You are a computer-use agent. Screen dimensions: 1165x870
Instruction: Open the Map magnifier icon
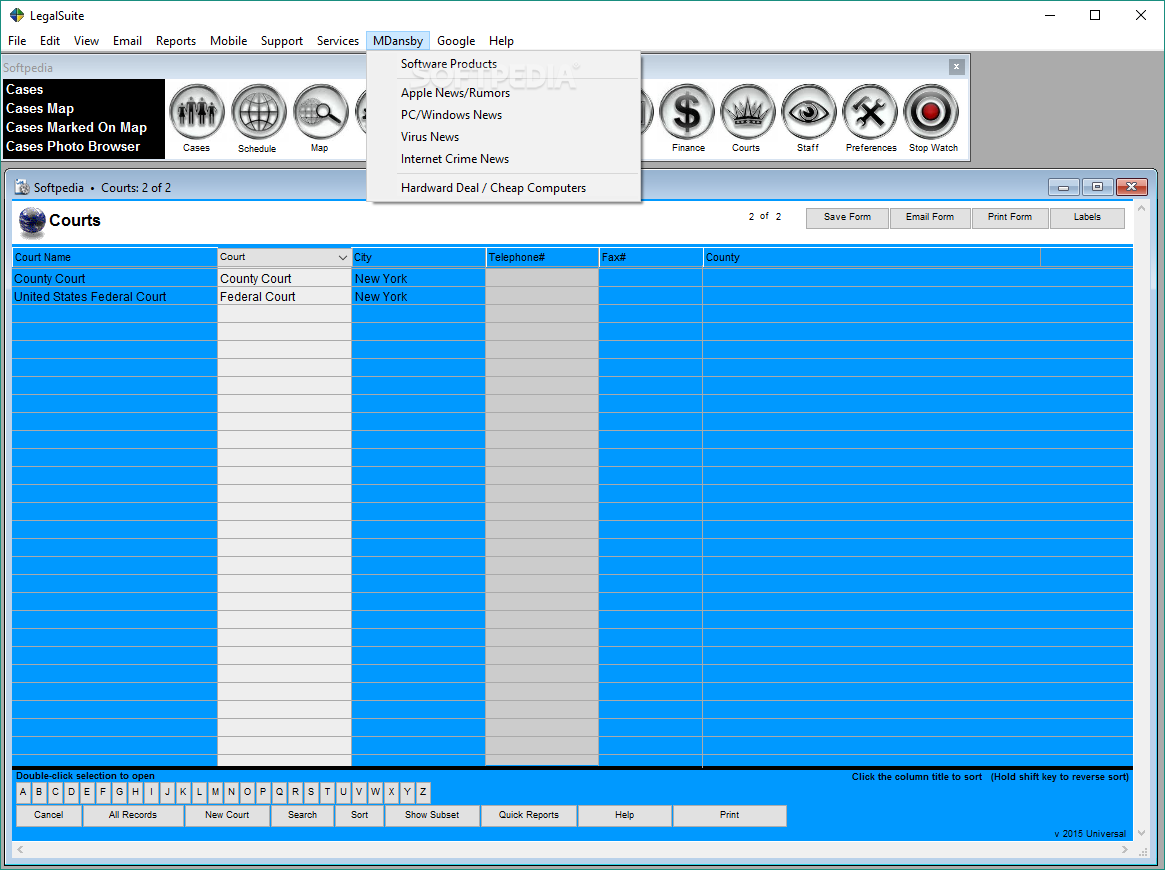(x=320, y=112)
